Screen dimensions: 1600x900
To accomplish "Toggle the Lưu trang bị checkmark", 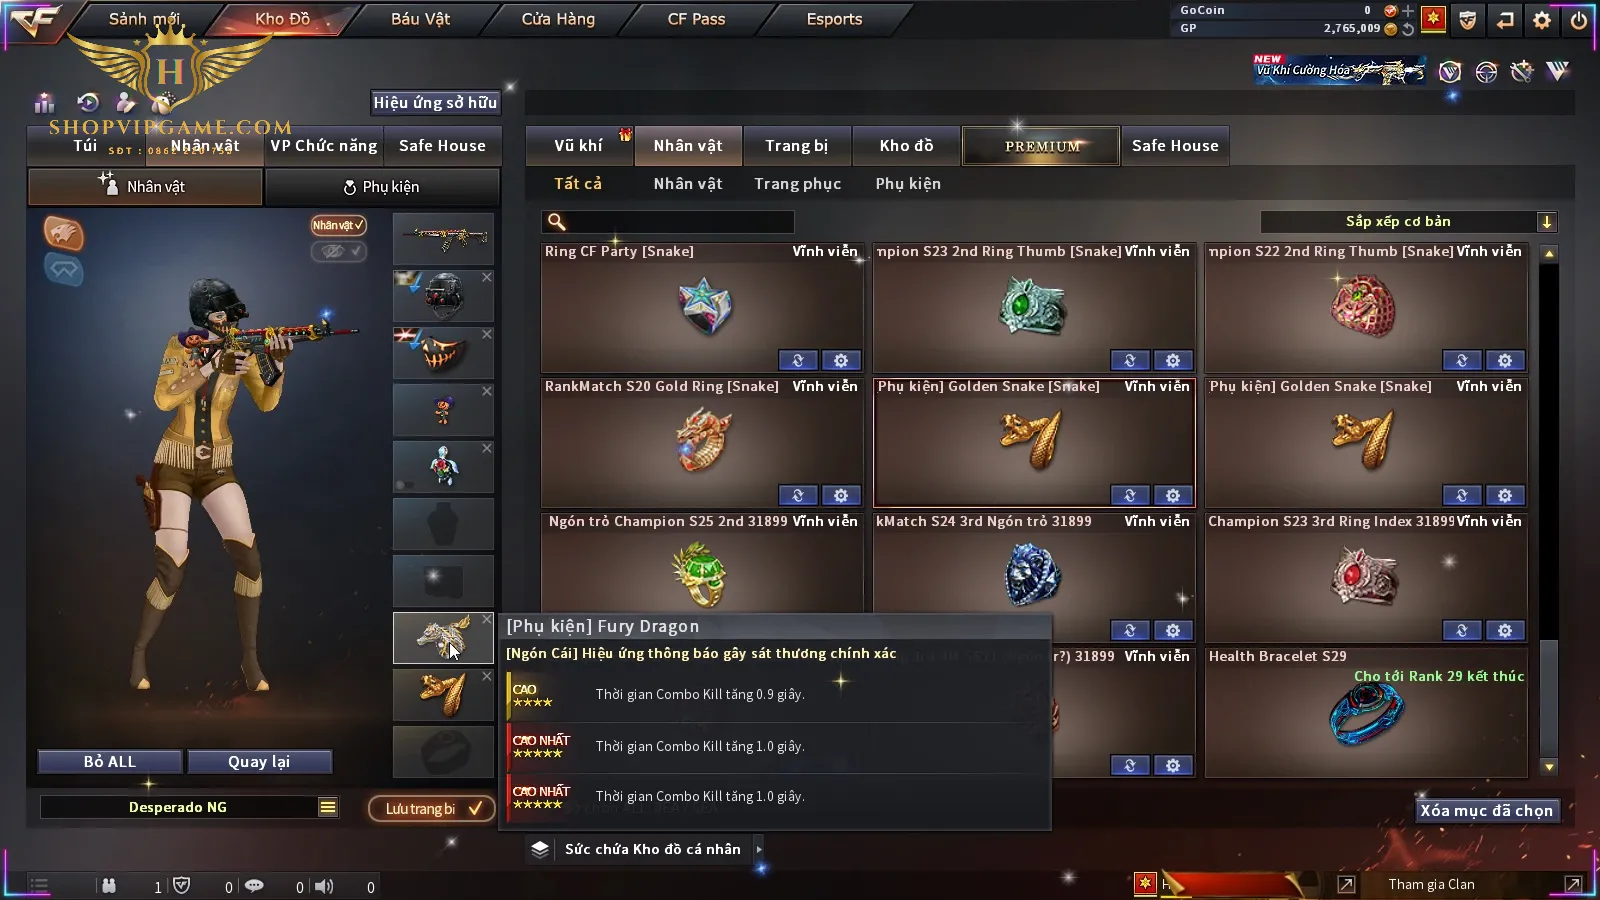I will click(431, 808).
